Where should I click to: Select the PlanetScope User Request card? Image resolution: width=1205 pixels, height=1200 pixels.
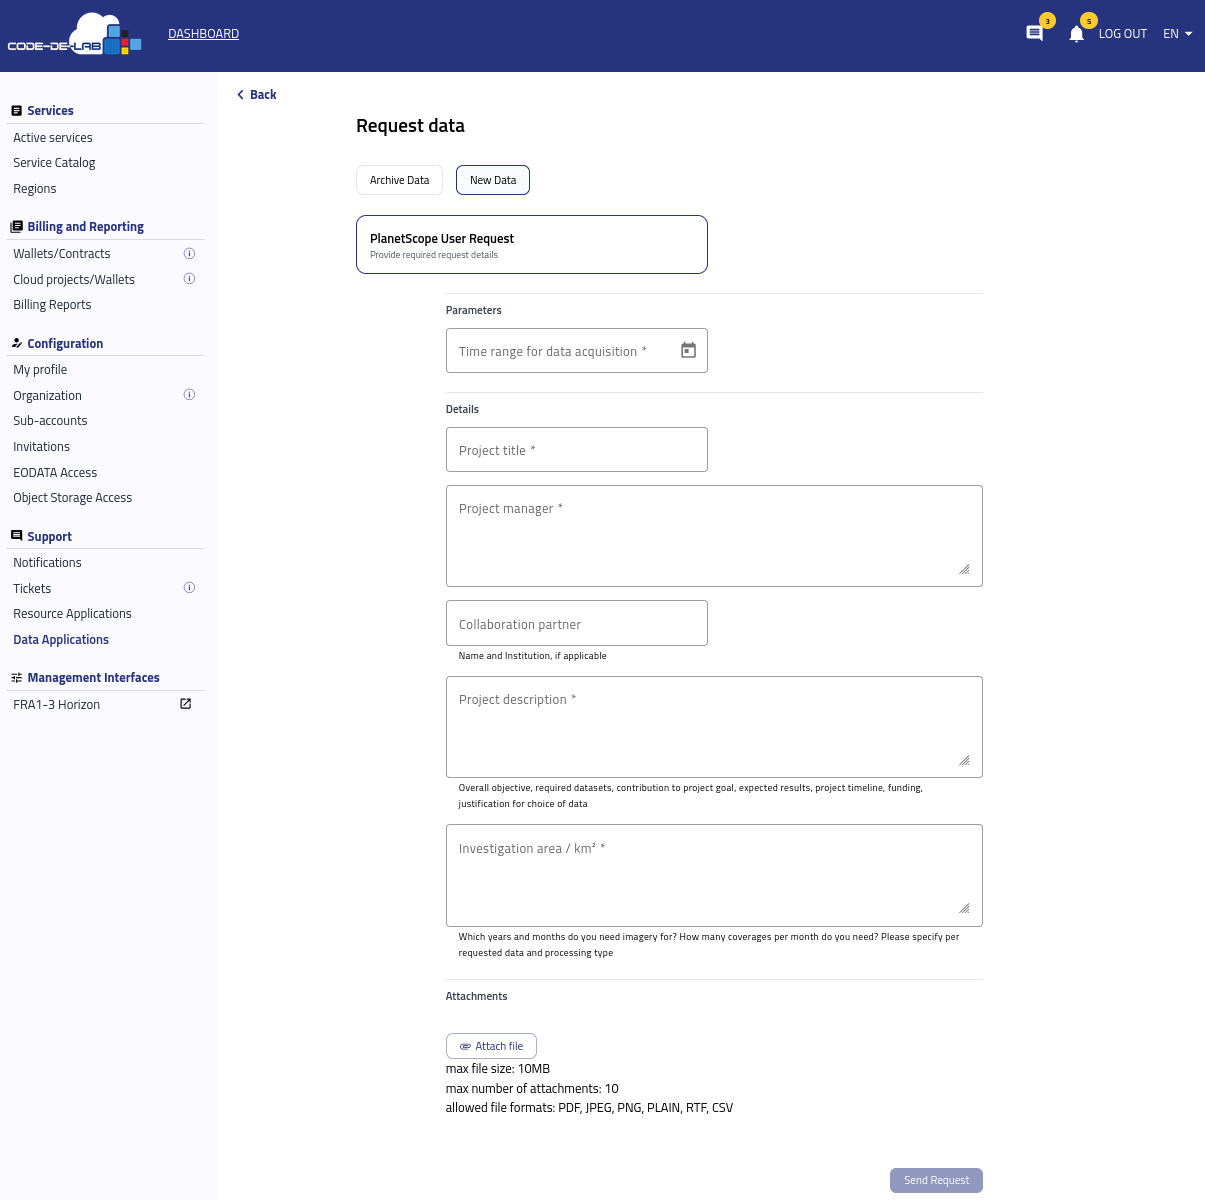click(532, 244)
